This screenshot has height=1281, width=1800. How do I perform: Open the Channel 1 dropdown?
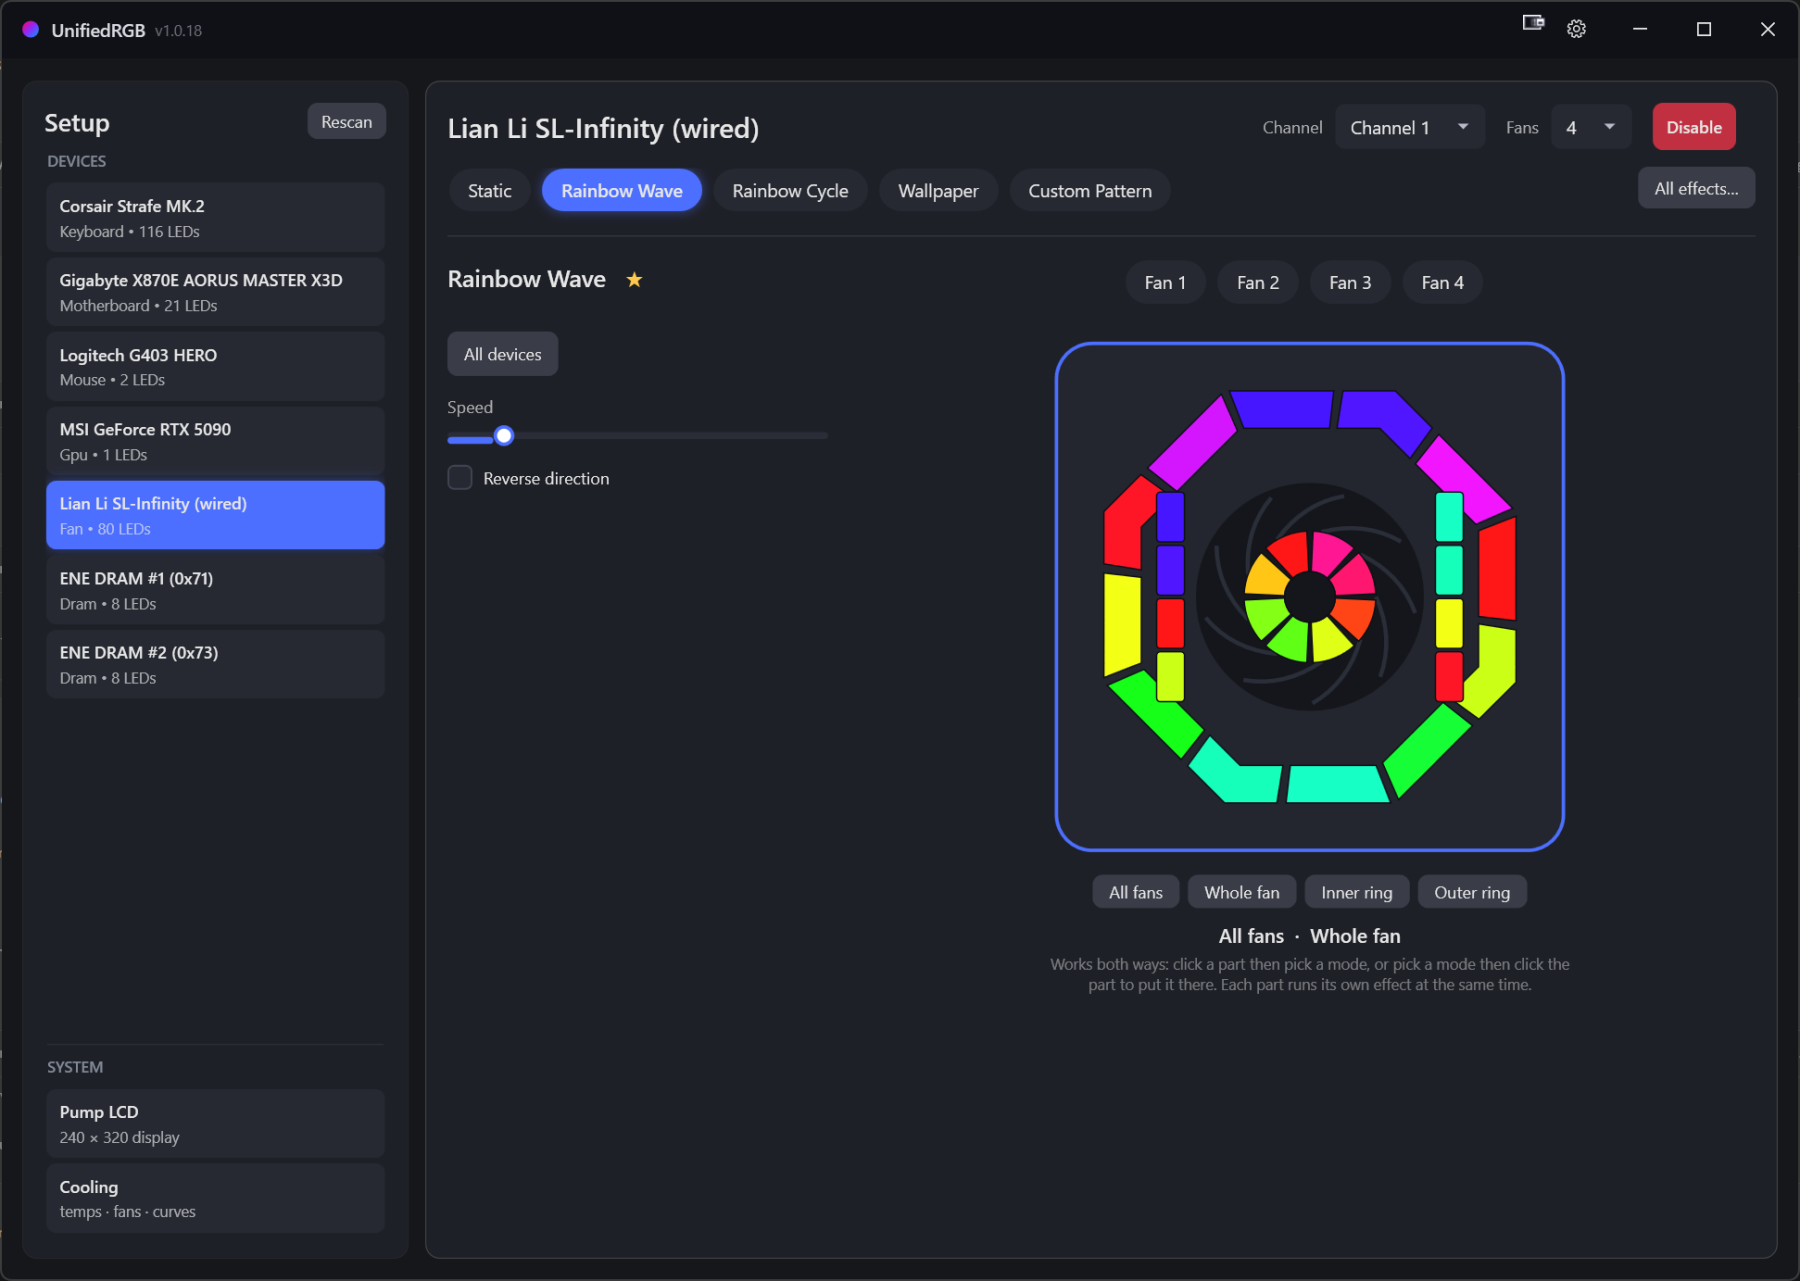(1409, 127)
